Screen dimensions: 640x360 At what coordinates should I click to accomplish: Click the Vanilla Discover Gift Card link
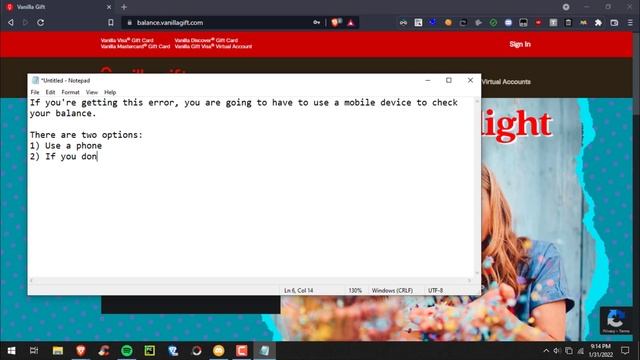(206, 40)
